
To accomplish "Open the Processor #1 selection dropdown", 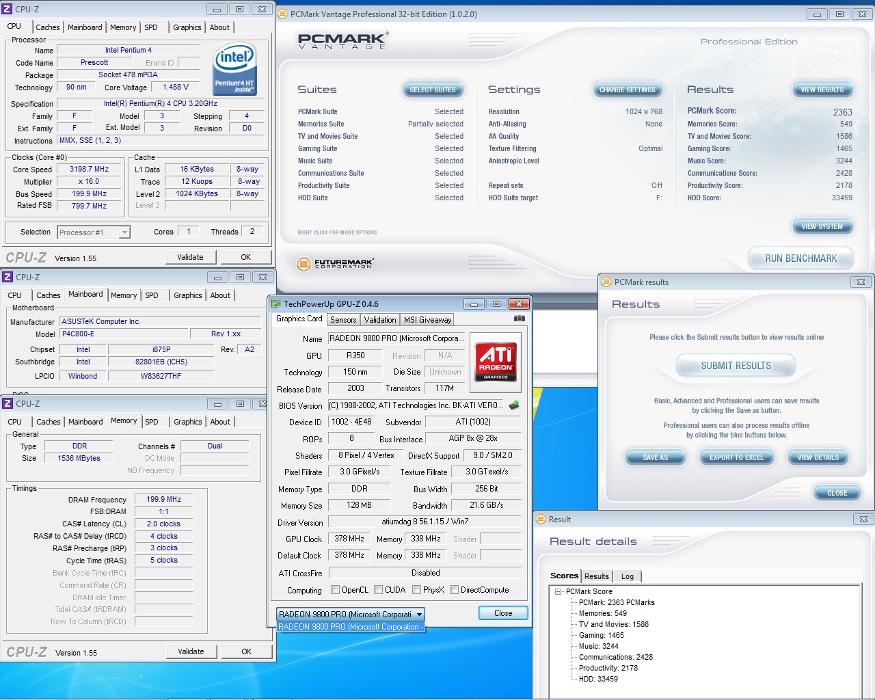I will [x=94, y=232].
